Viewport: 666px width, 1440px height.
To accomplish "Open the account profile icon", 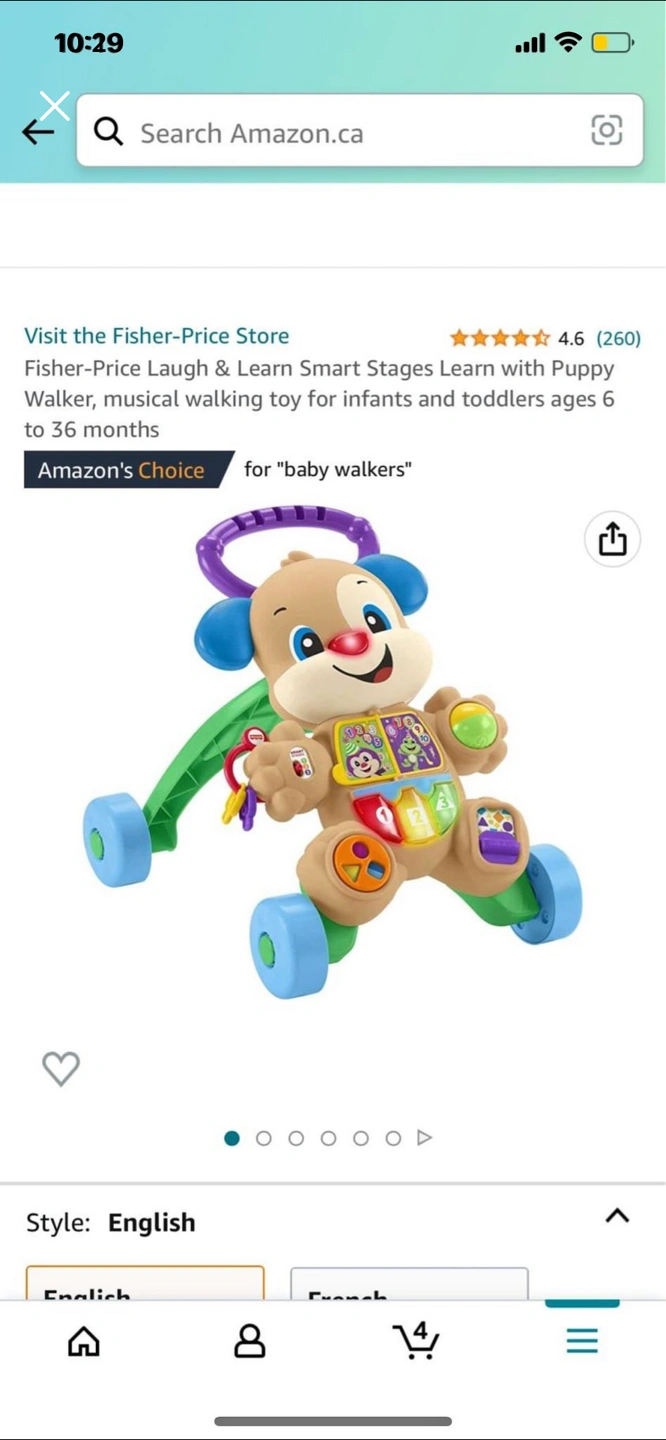I will tap(250, 1341).
